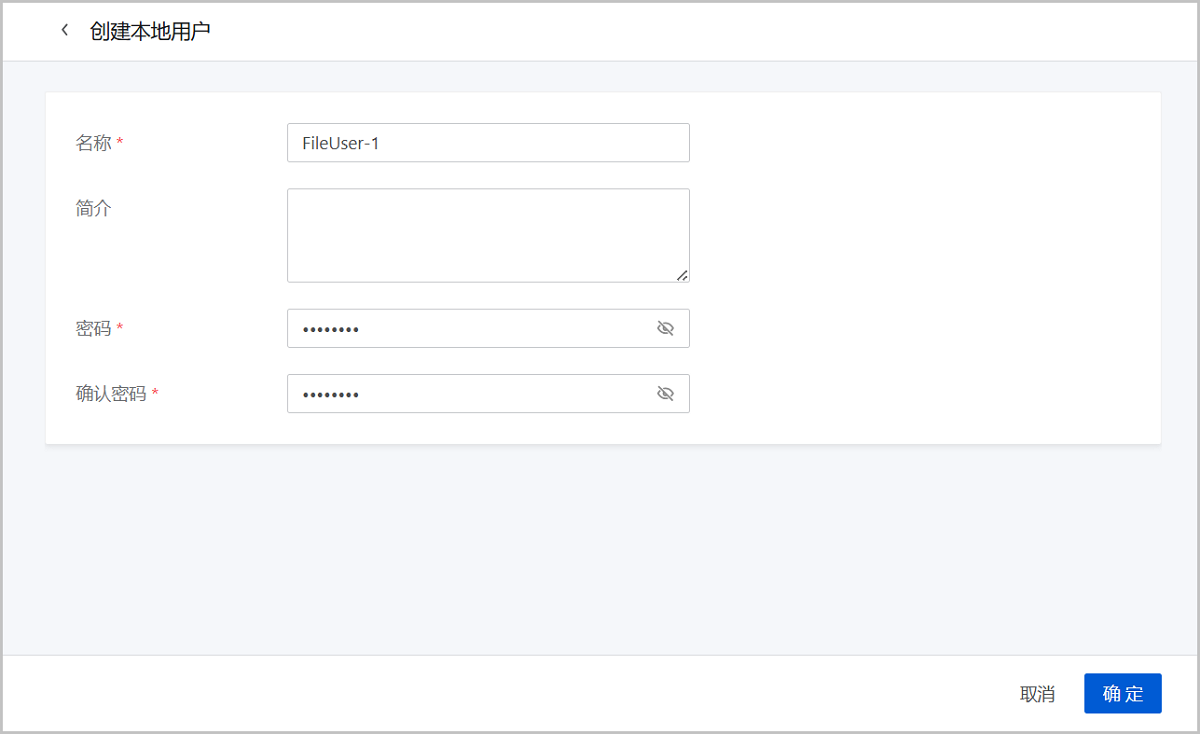Click the red asterisk beside 名称
Viewport: 1200px width, 734px height.
120,143
